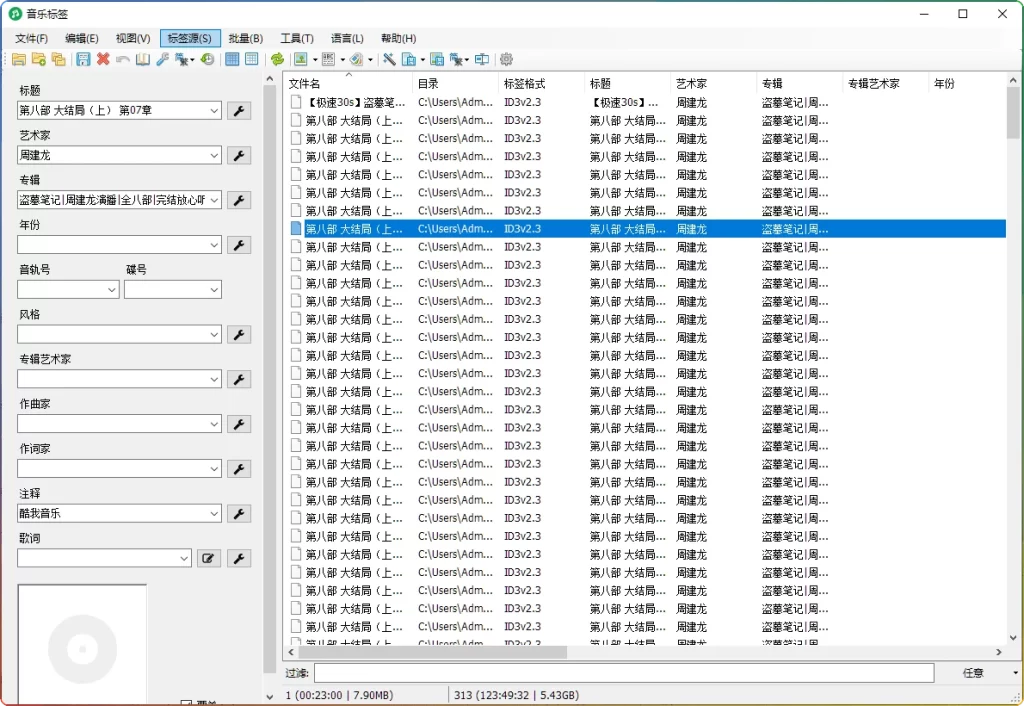Open the 标签源(S) menu
Image resolution: width=1024 pixels, height=706 pixels.
[189, 38]
